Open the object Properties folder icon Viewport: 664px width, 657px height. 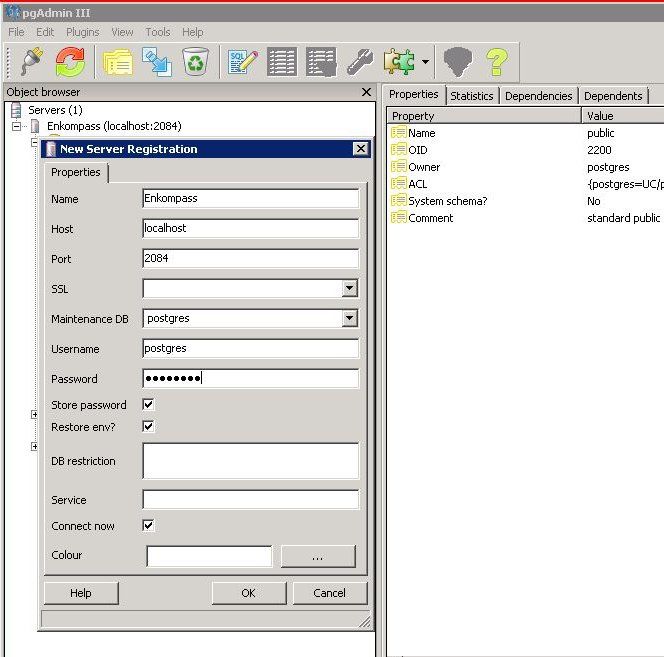(x=119, y=63)
